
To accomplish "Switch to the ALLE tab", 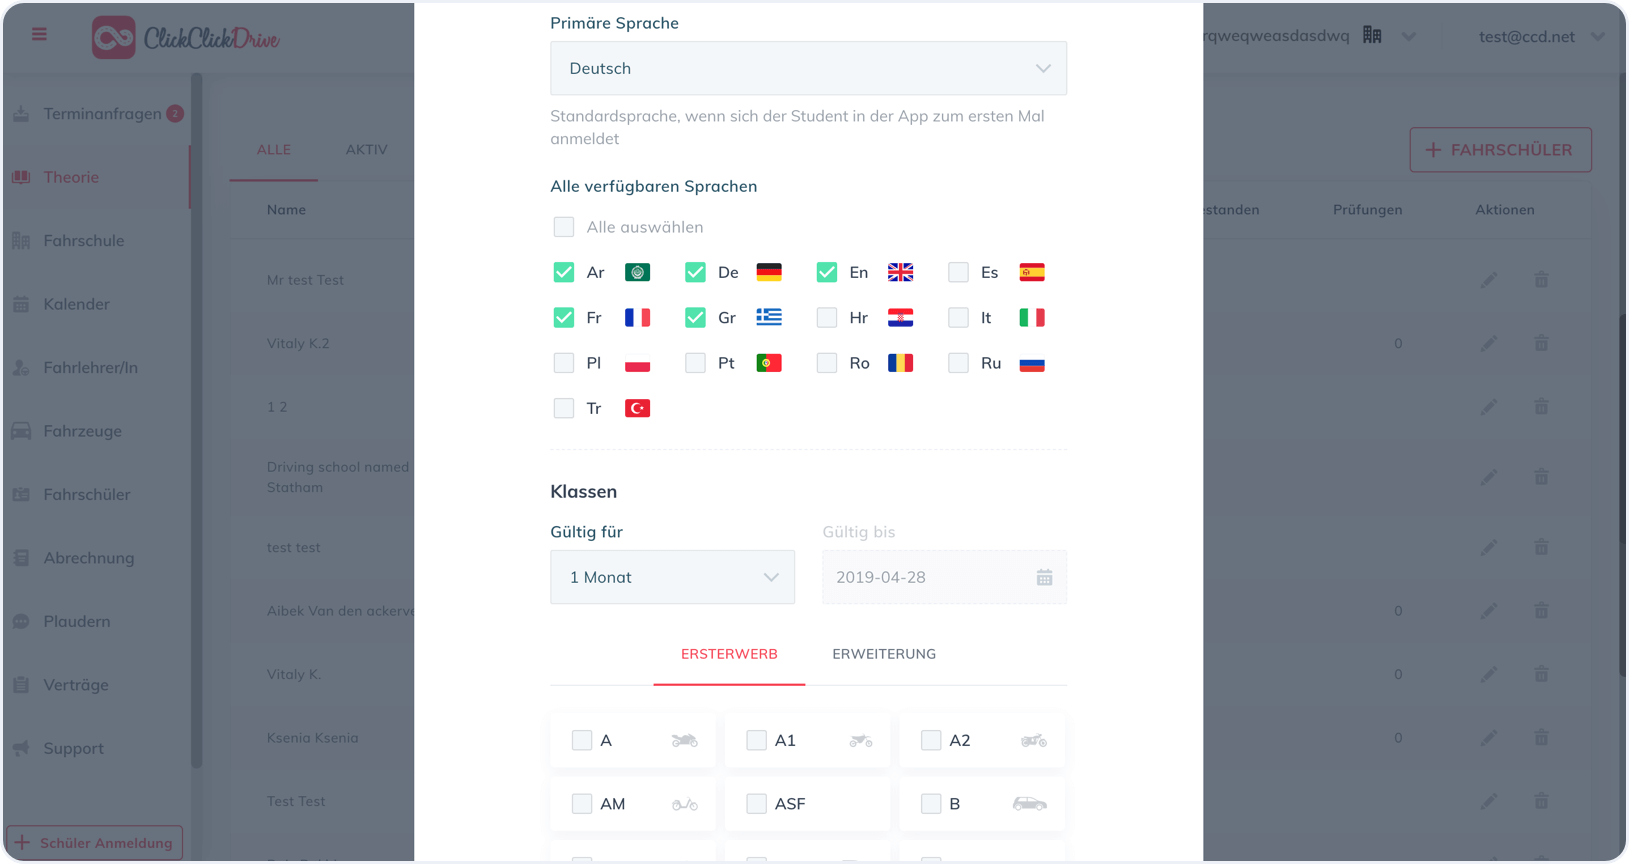I will (274, 150).
